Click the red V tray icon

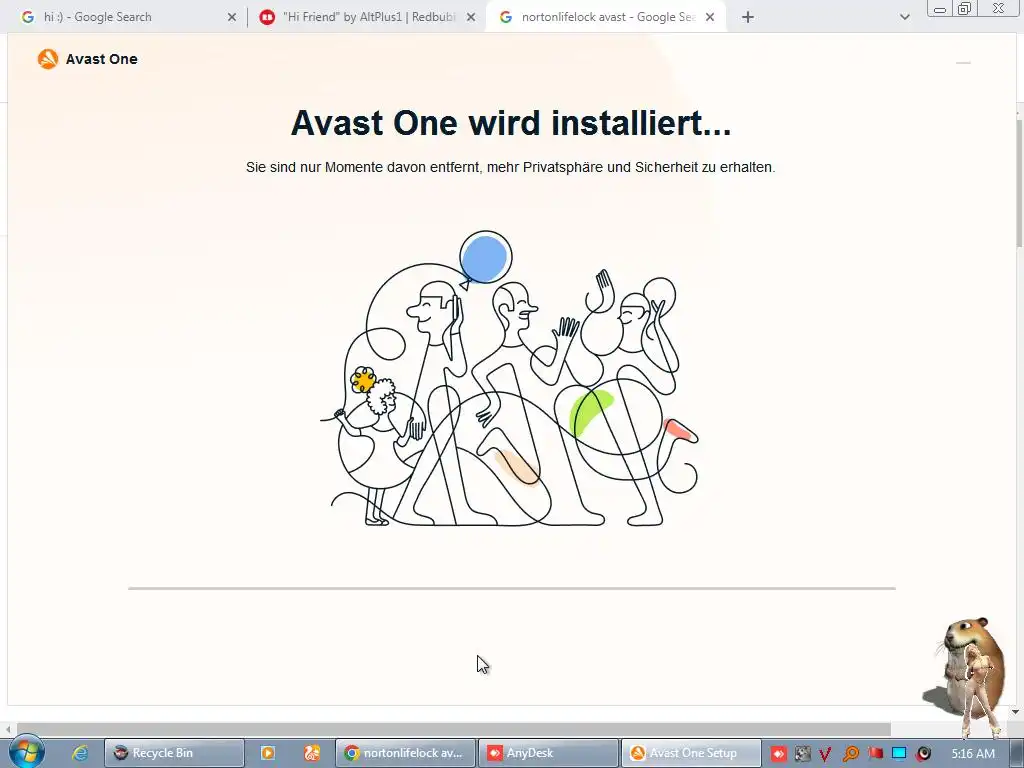(825, 754)
